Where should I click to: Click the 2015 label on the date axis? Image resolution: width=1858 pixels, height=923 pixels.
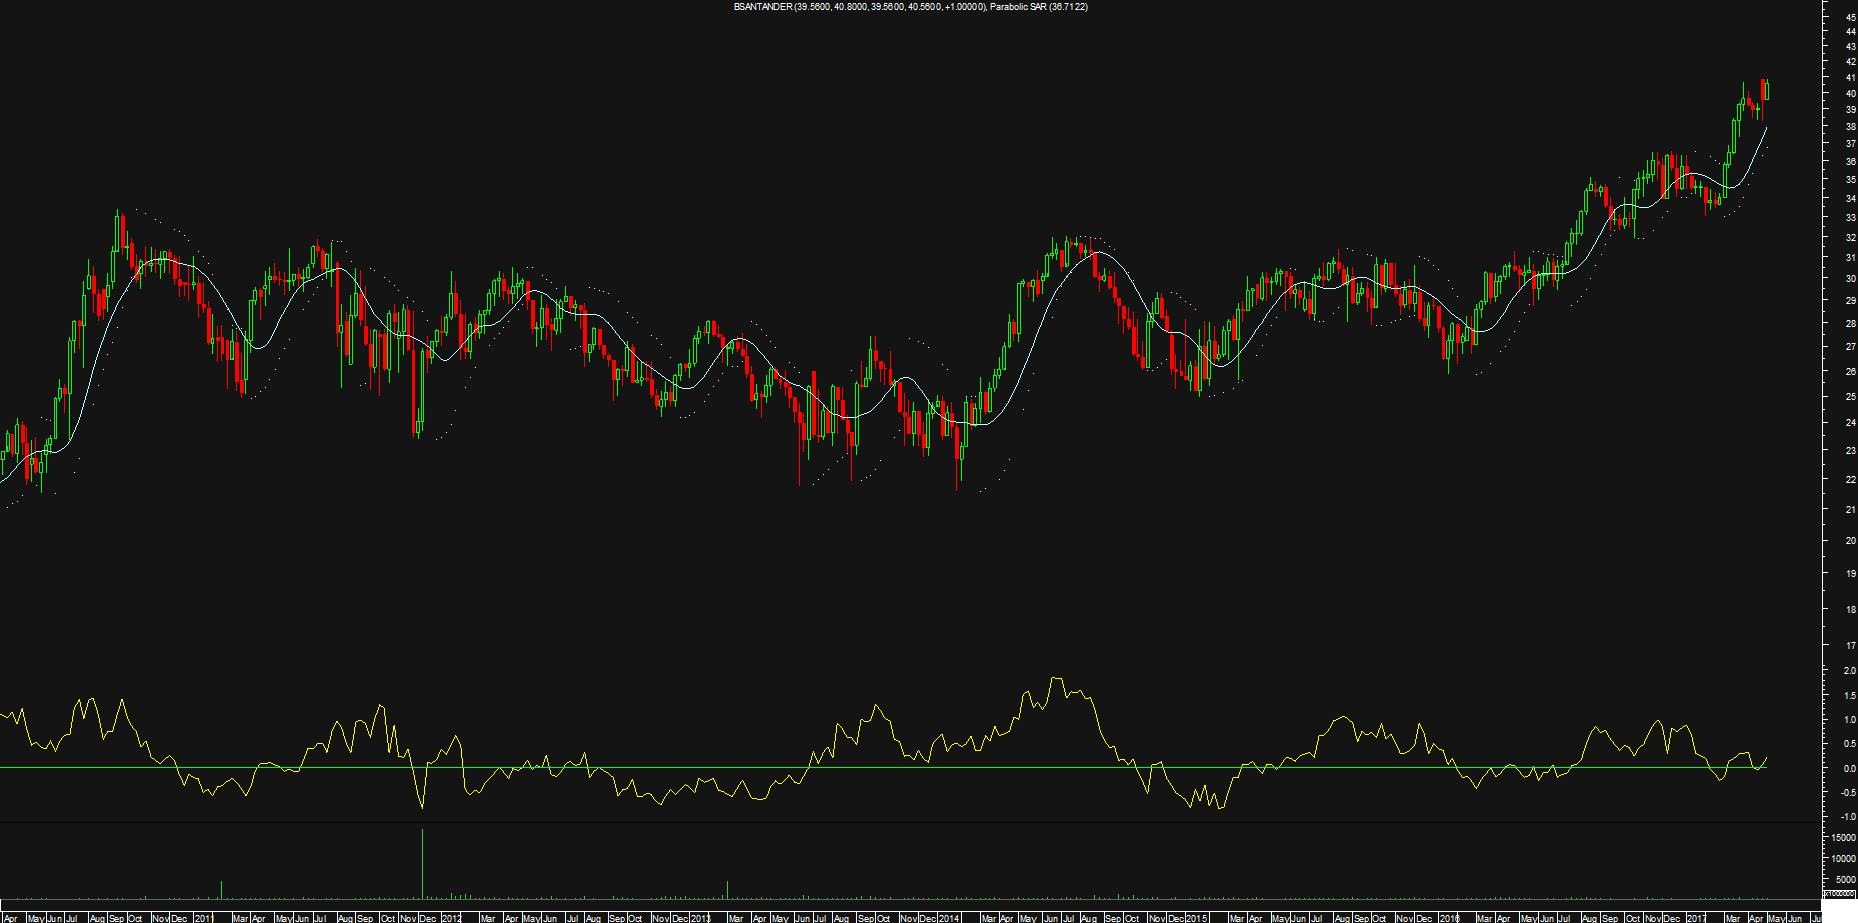click(x=1197, y=917)
